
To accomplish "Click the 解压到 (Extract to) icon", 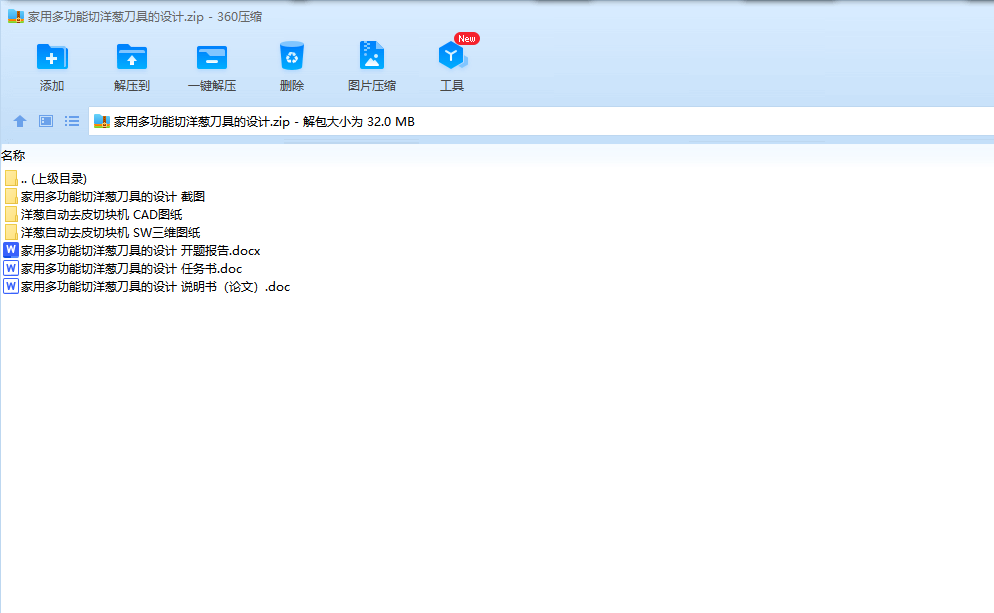I will (x=132, y=57).
